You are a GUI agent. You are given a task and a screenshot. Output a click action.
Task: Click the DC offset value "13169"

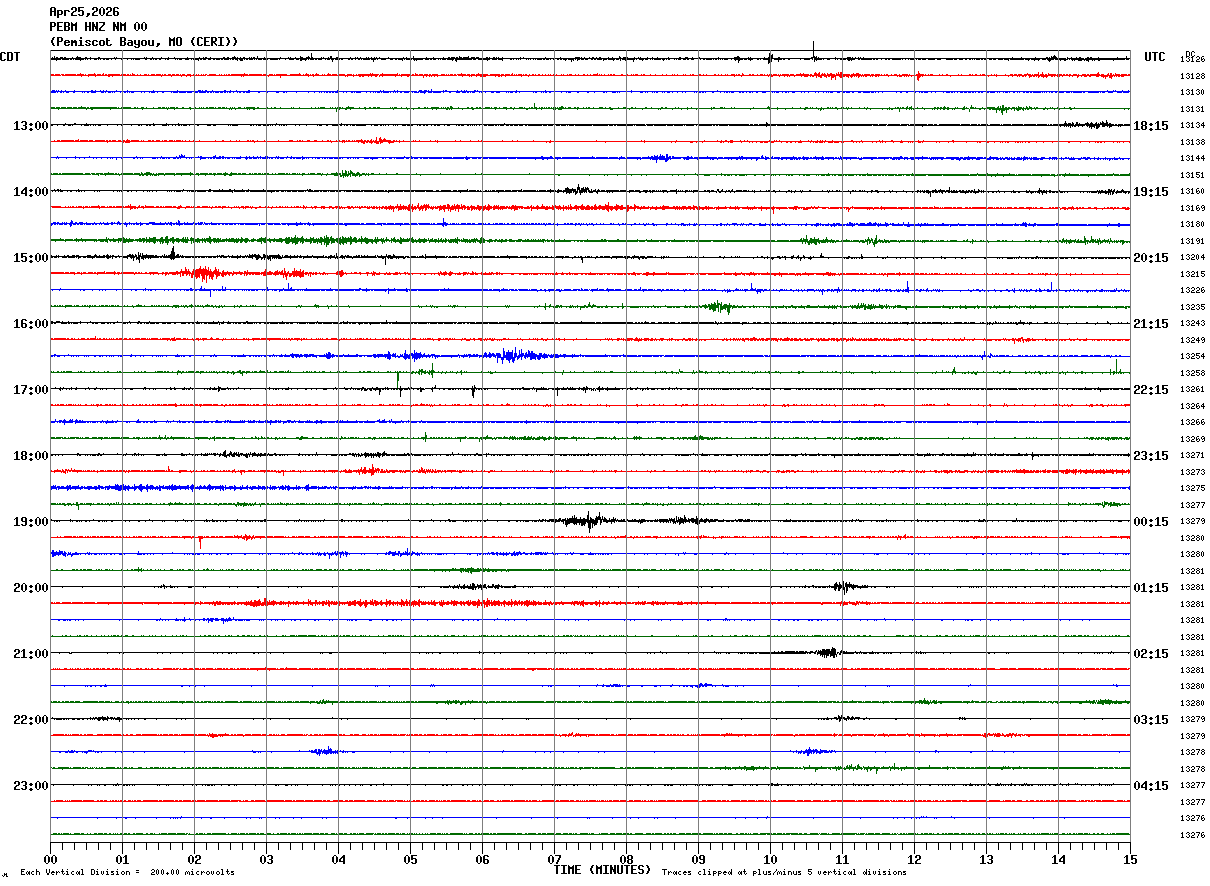tap(1192, 208)
